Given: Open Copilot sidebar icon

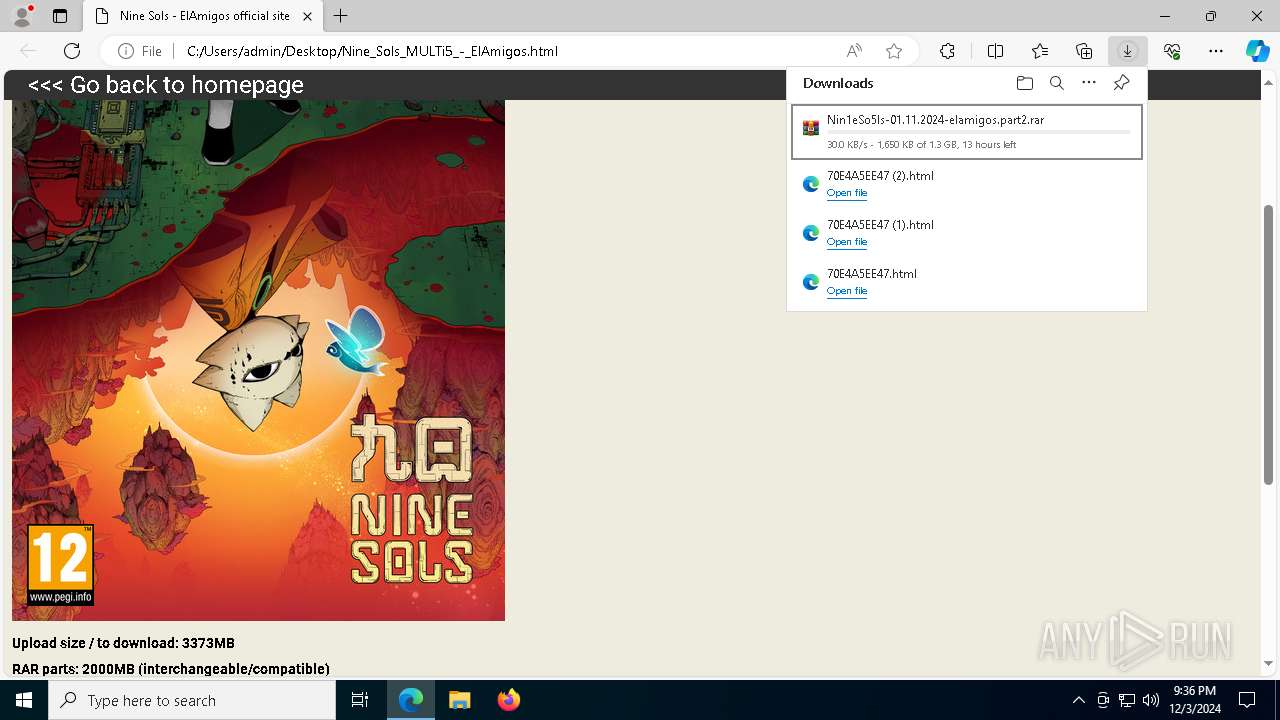Looking at the screenshot, I should click(x=1257, y=51).
